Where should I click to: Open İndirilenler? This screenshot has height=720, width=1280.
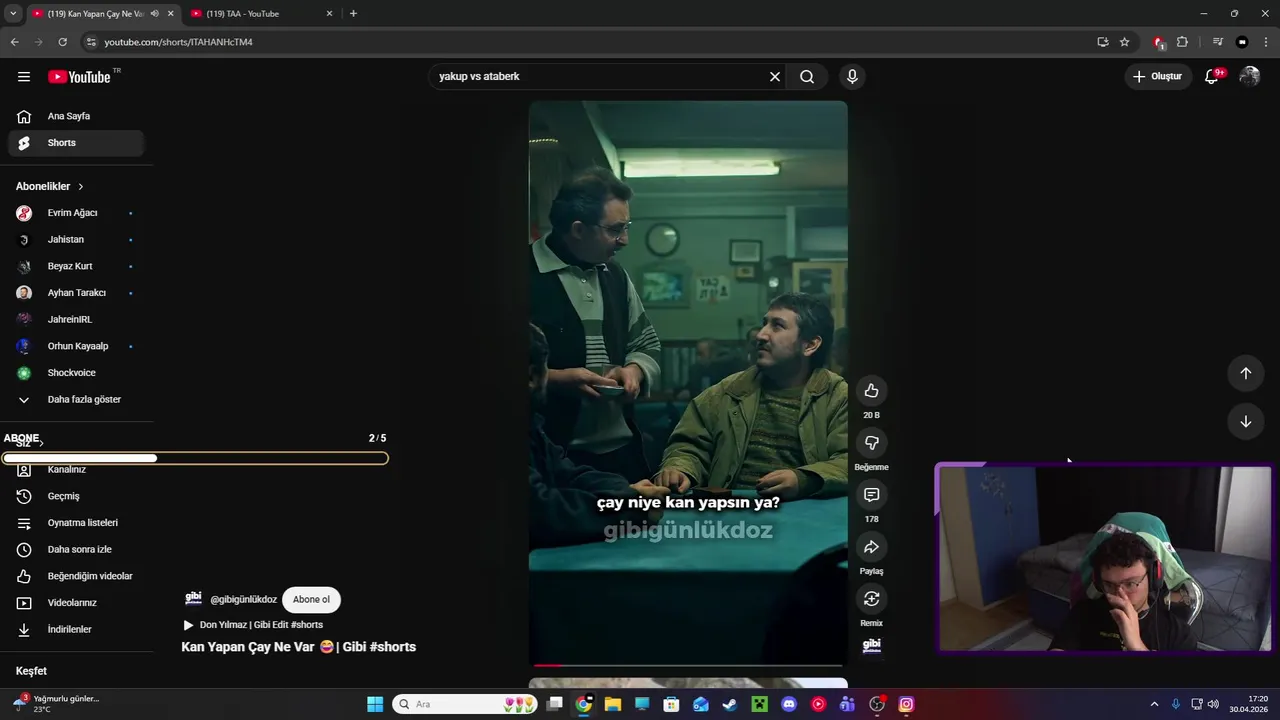[76, 630]
